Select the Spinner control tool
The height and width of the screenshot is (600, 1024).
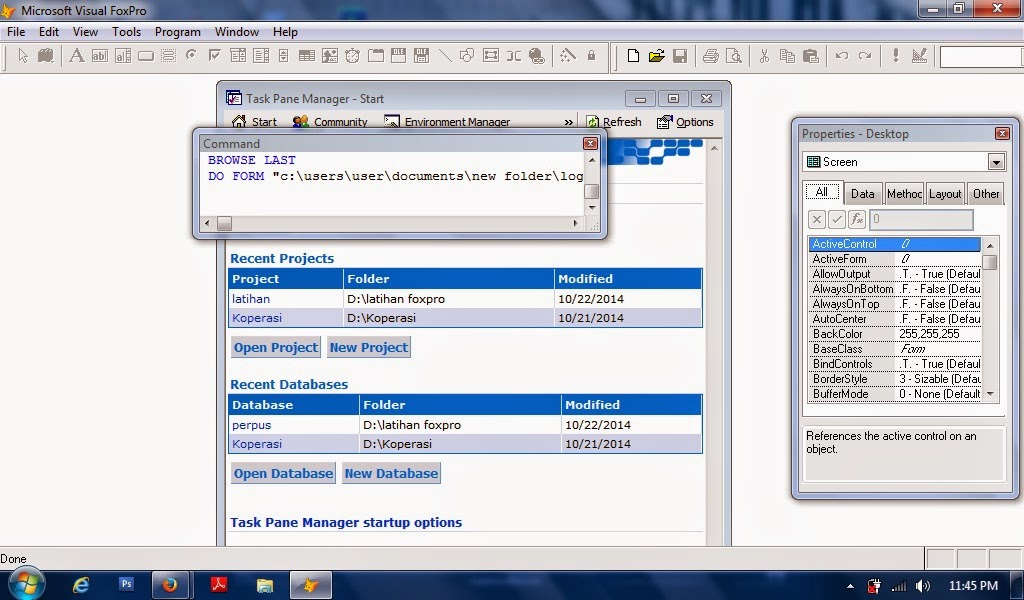(x=283, y=56)
